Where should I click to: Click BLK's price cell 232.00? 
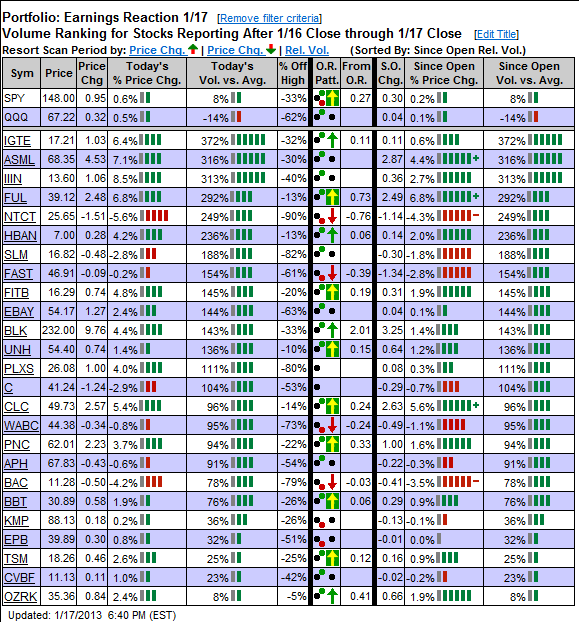click(59, 330)
